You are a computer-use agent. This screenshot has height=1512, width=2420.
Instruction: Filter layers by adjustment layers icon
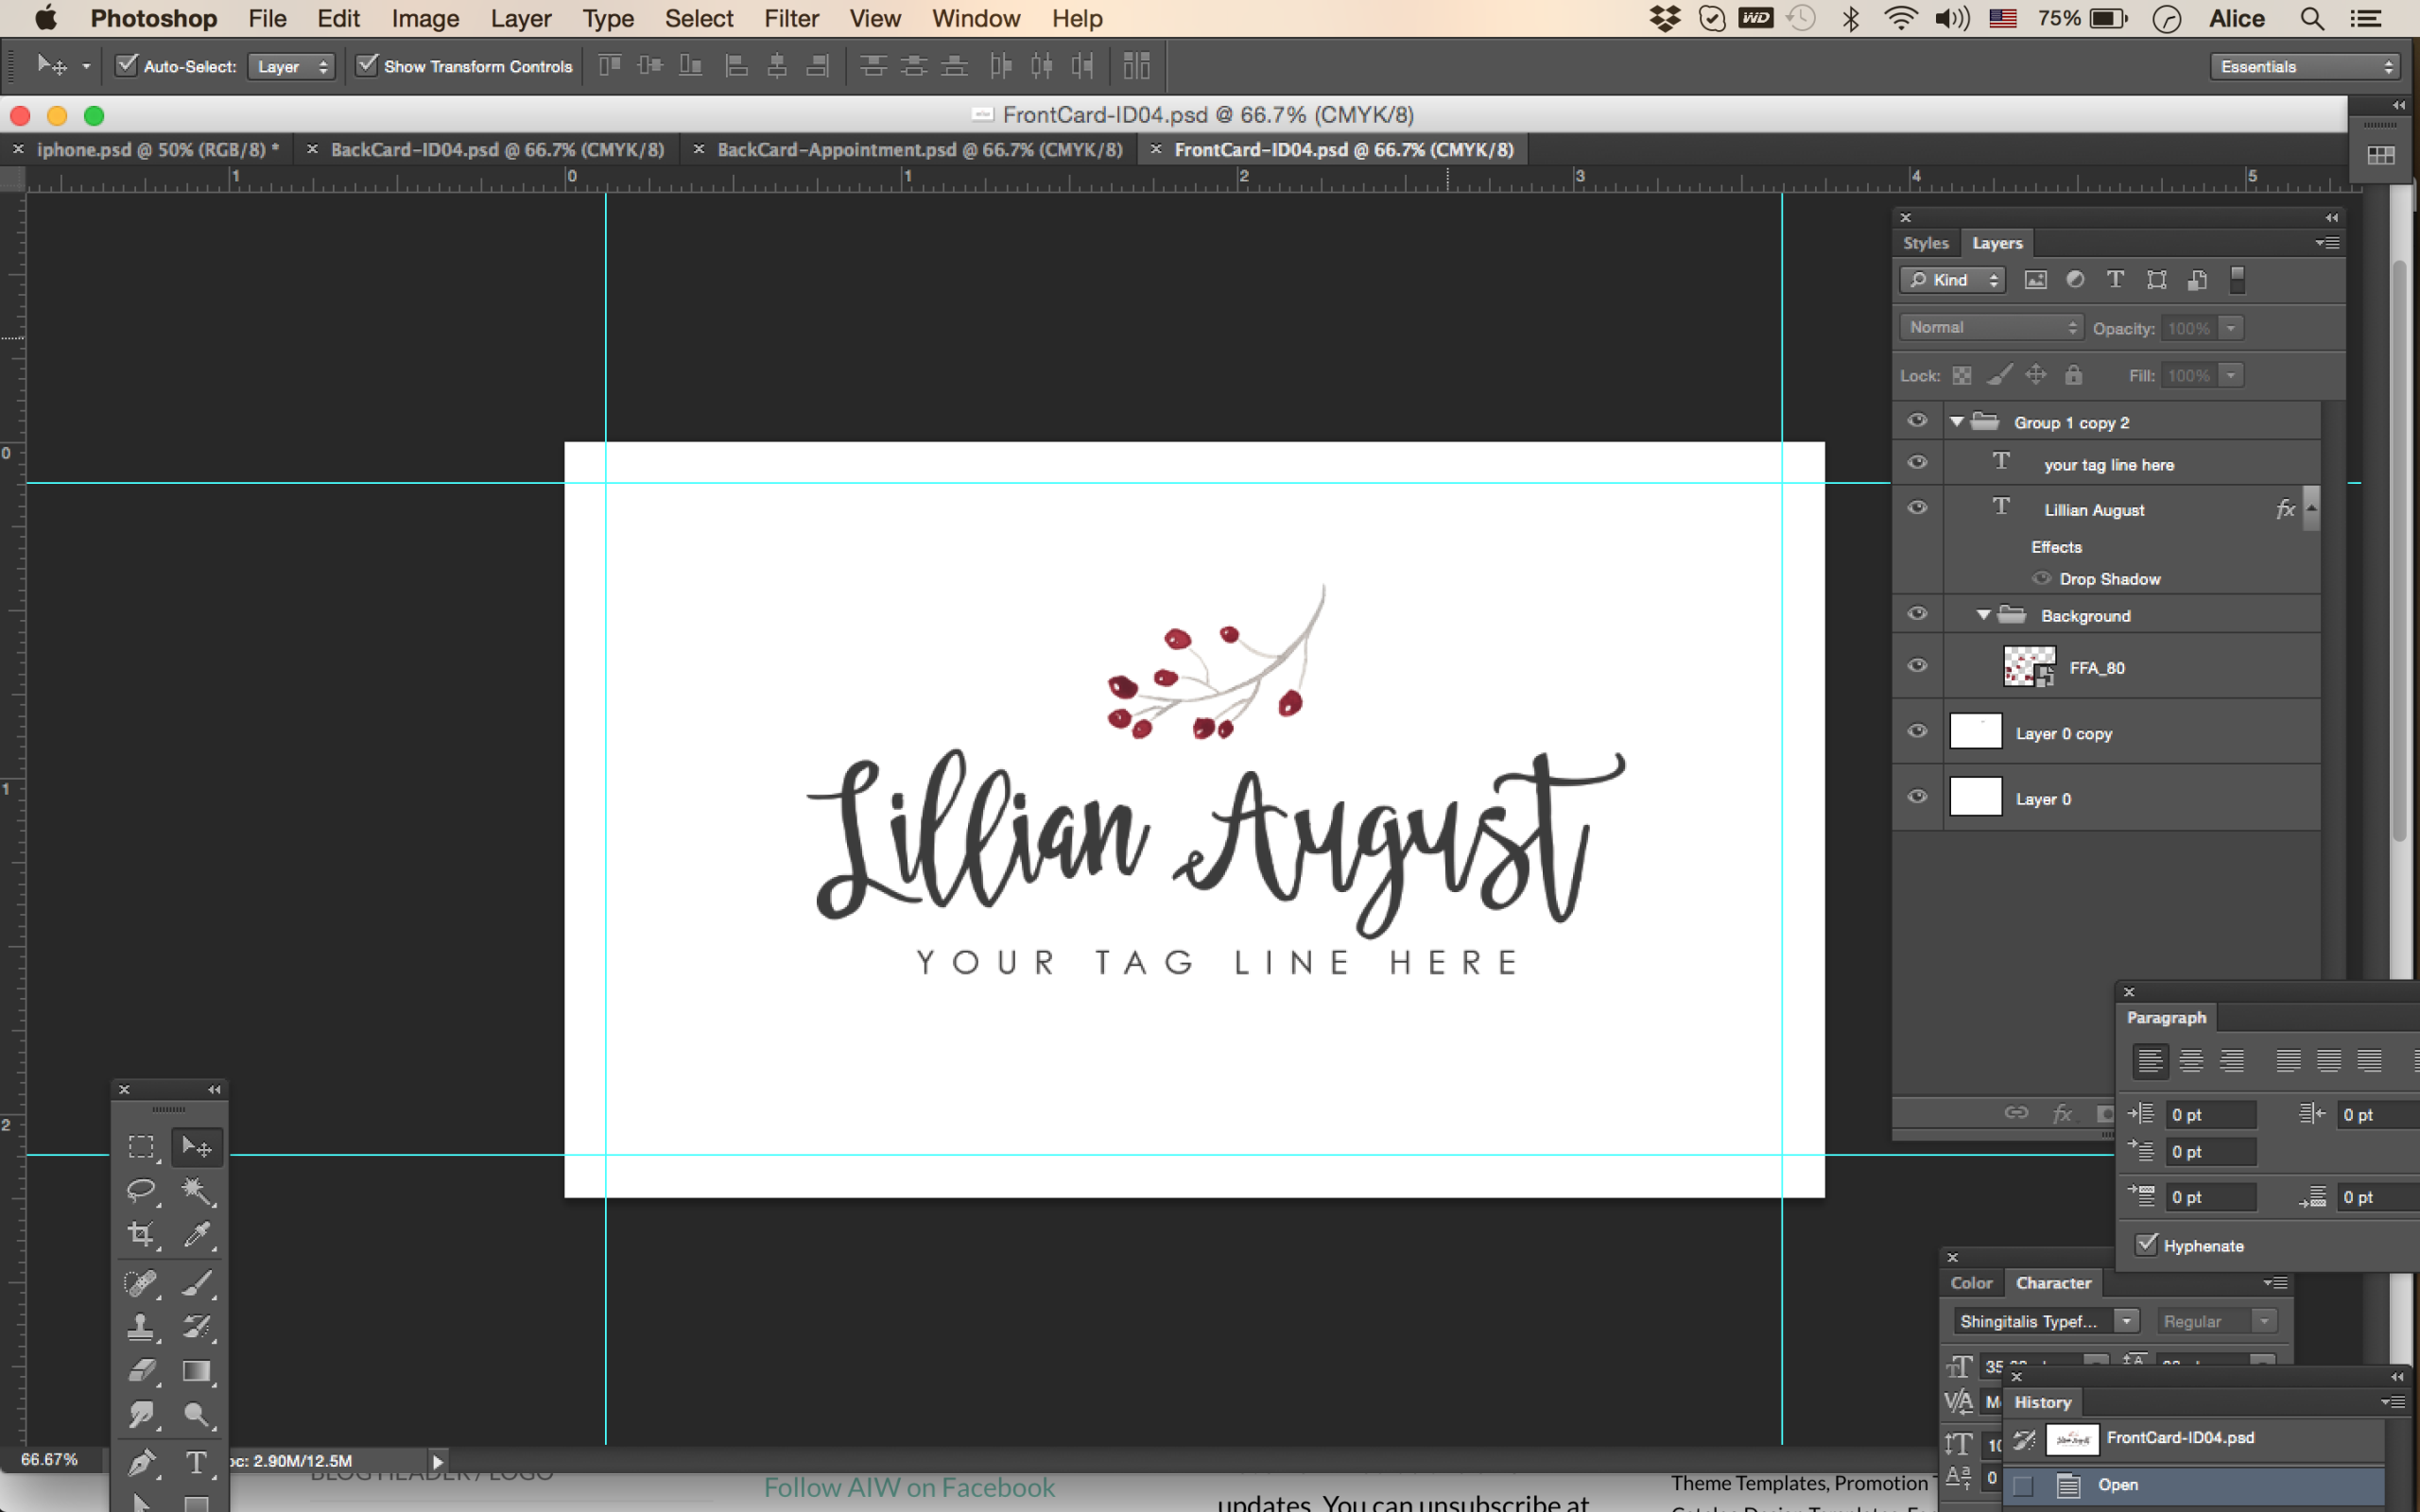pos(2075,280)
